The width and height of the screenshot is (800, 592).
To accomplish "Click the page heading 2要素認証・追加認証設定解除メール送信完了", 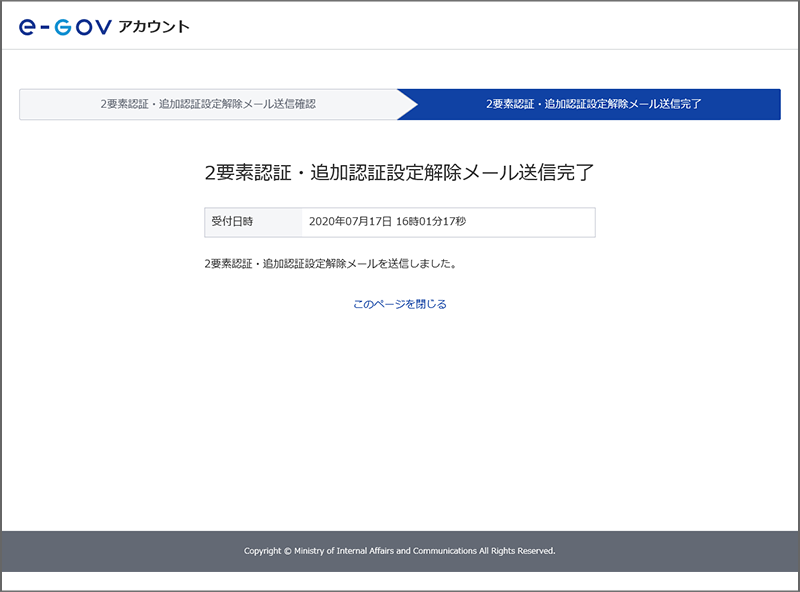I will (x=399, y=172).
